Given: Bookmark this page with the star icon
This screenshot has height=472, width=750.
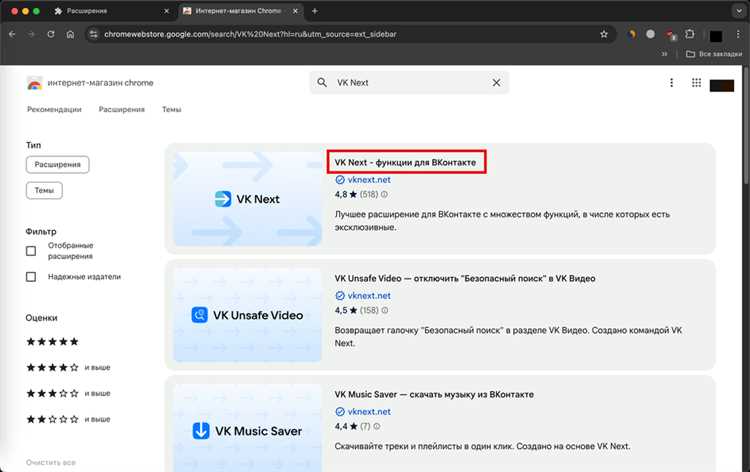Looking at the screenshot, I should 604,34.
